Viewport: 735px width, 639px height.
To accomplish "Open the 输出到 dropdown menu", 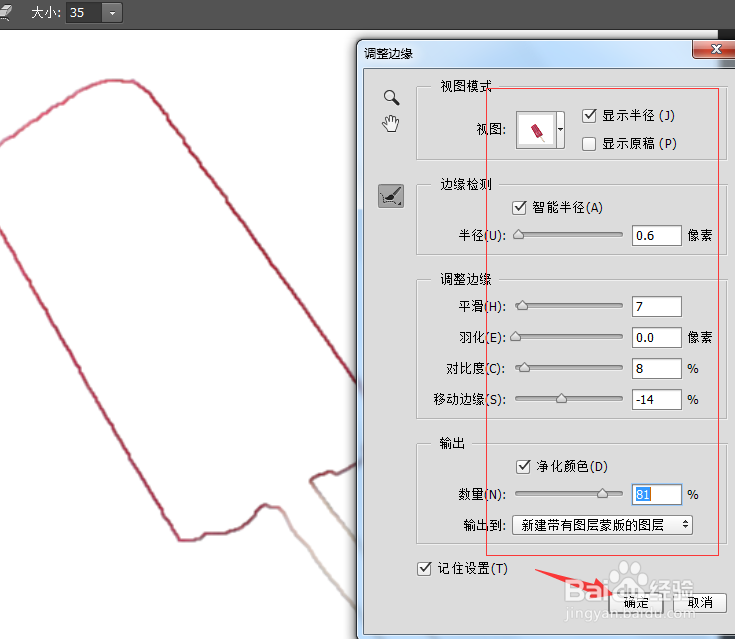I will [602, 525].
